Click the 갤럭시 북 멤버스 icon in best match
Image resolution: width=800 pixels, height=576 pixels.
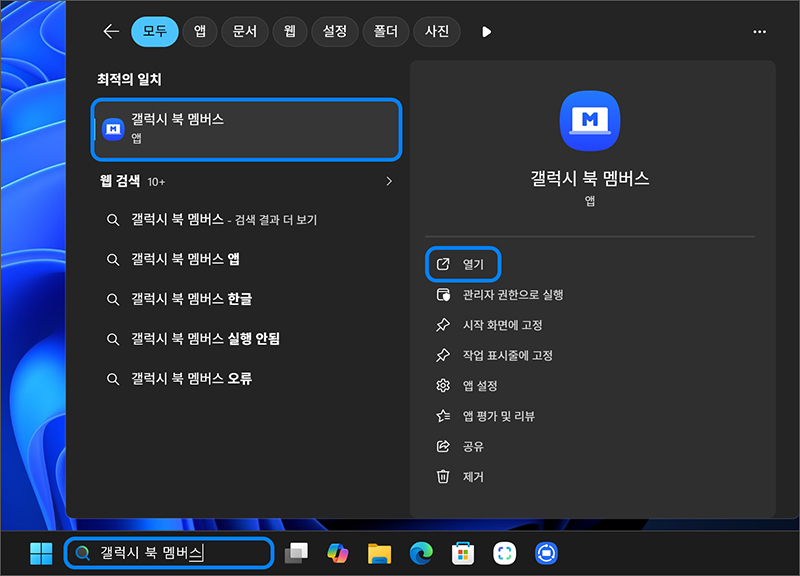tap(113, 129)
